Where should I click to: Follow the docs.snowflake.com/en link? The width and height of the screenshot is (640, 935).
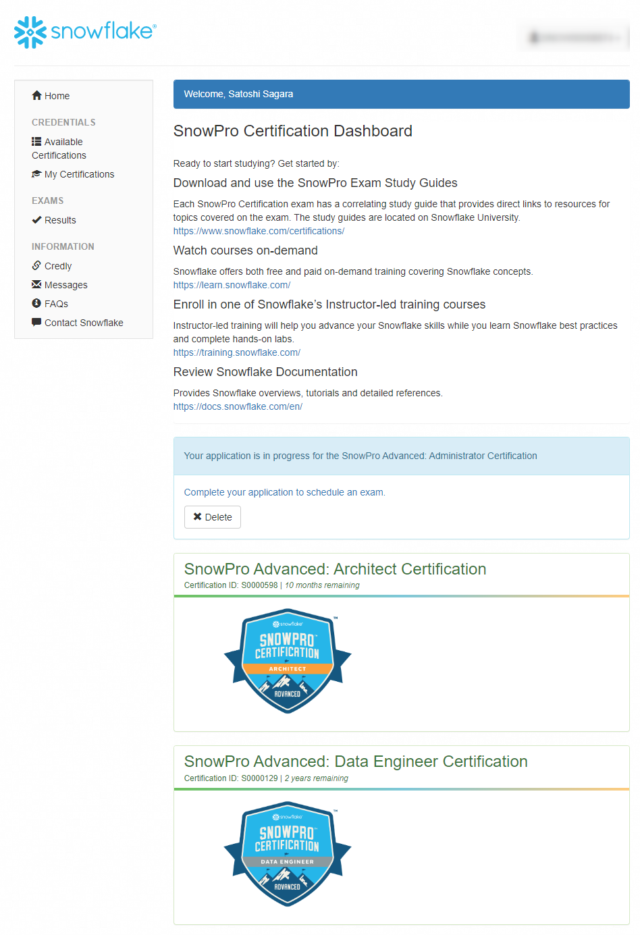coord(238,406)
